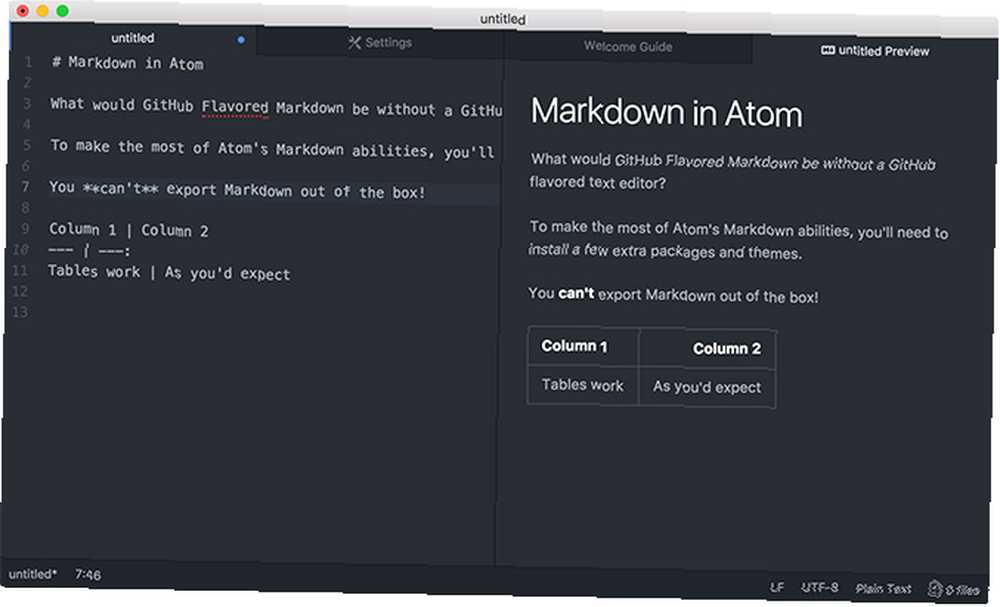Place cursor in the line 'You **can't** export Markdown'
1000x607 pixels.
click(237, 189)
